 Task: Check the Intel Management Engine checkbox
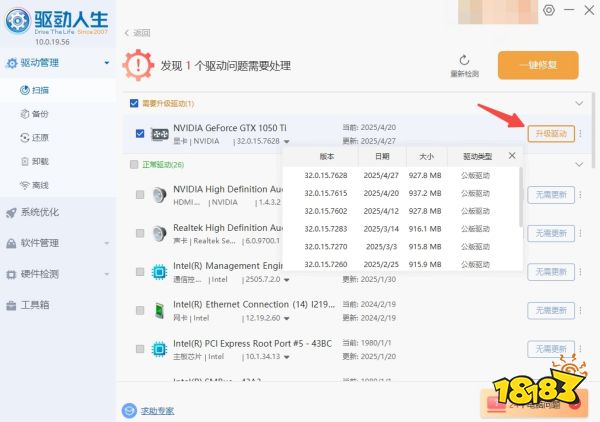tap(140, 272)
